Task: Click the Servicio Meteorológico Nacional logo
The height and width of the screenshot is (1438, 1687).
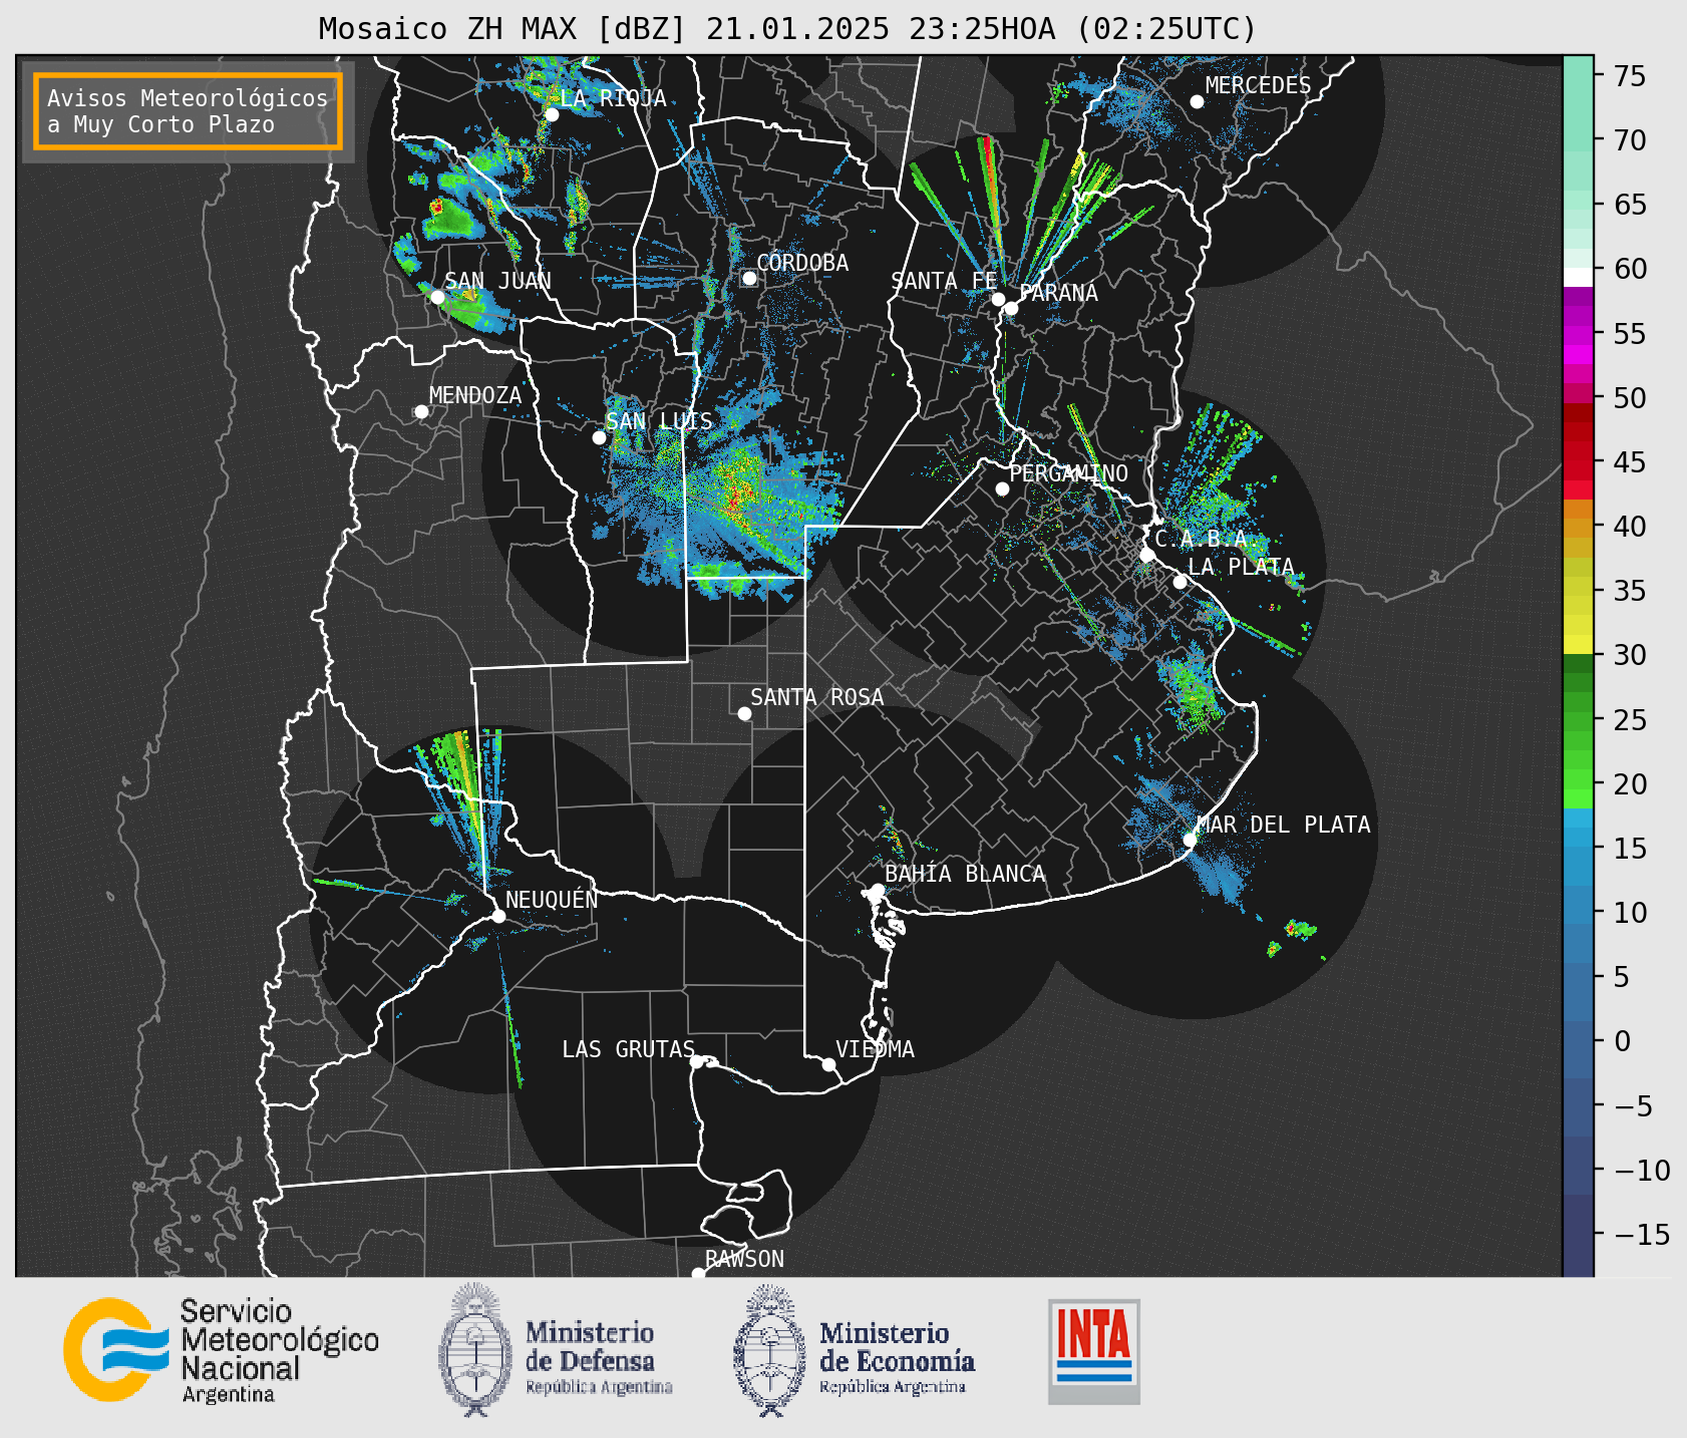Action: coord(221,1350)
